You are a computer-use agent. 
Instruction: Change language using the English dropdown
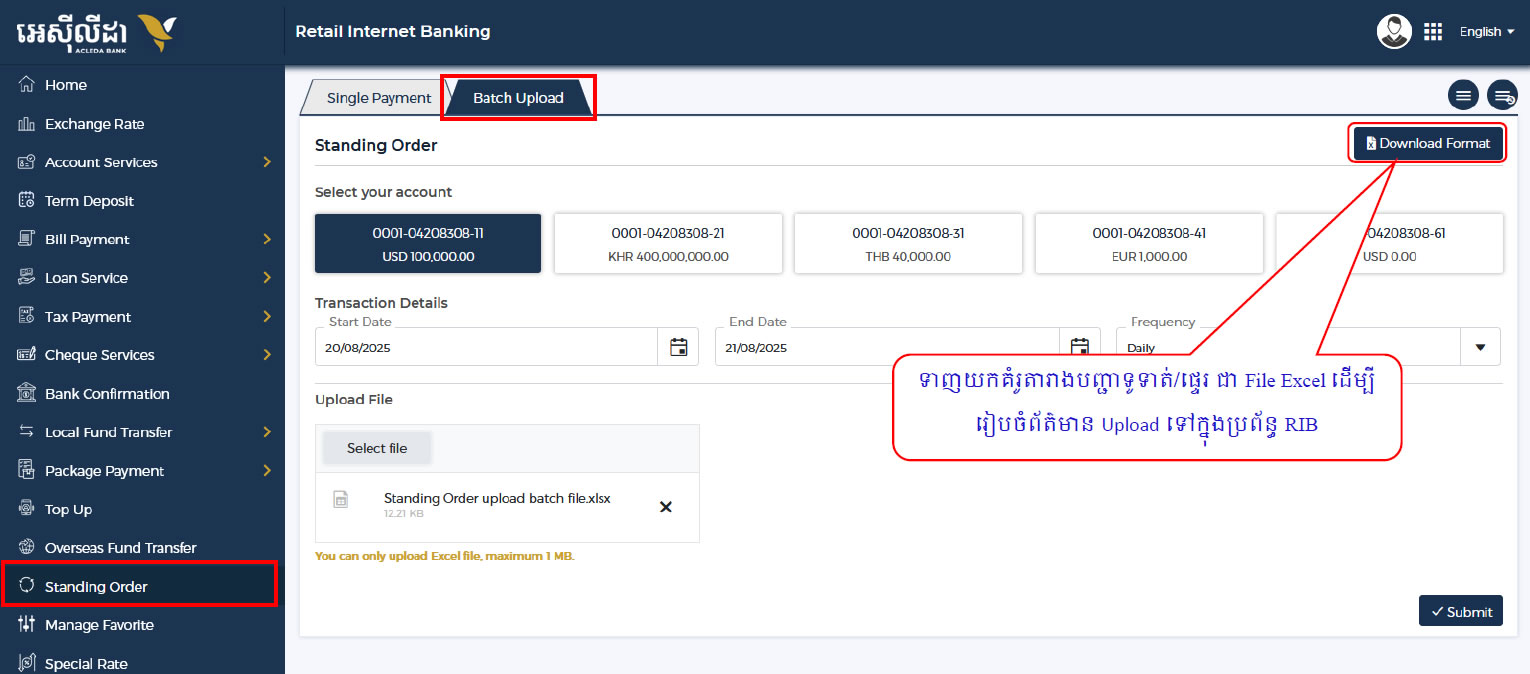(x=1486, y=32)
